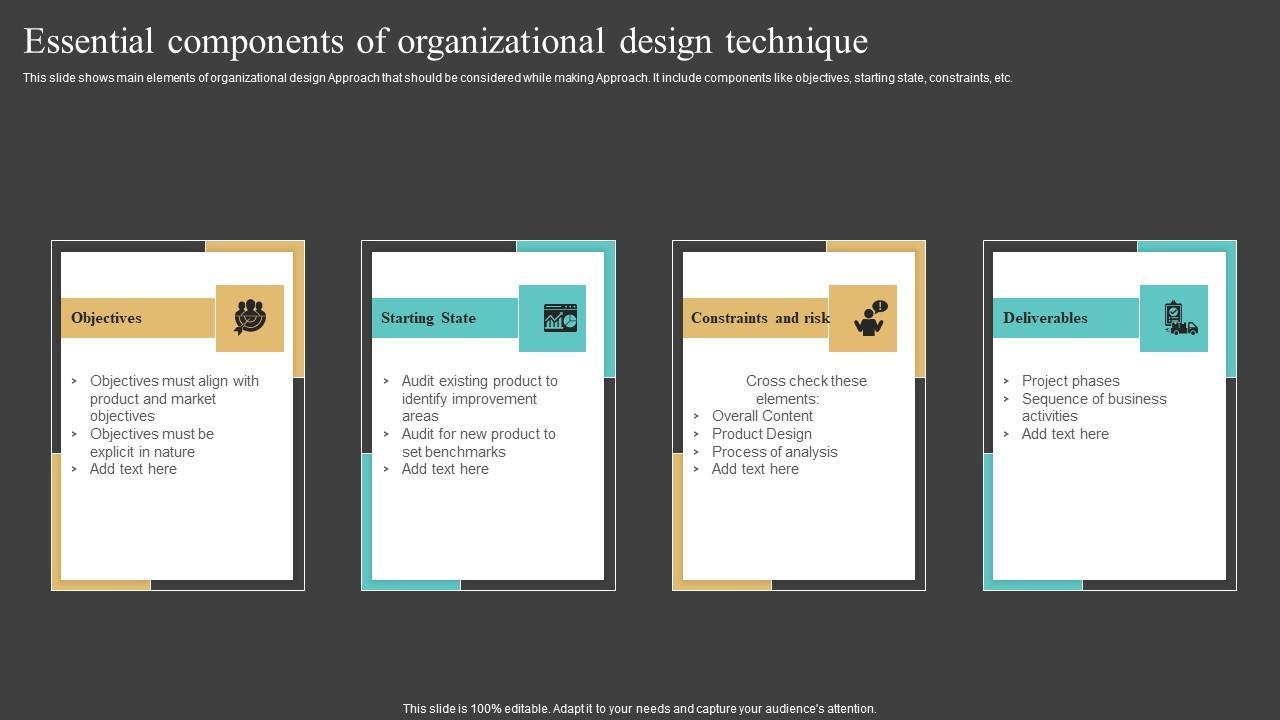The height and width of the screenshot is (720, 1280).
Task: Select the Deliverables header label
Action: tap(1045, 318)
